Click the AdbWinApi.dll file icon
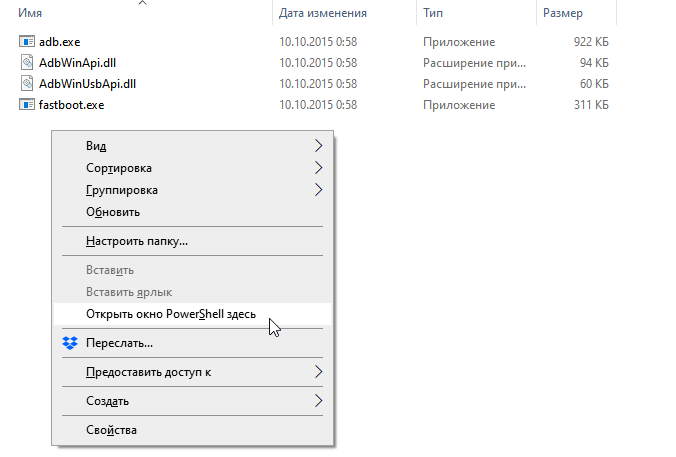The image size is (676, 457). (x=27, y=62)
